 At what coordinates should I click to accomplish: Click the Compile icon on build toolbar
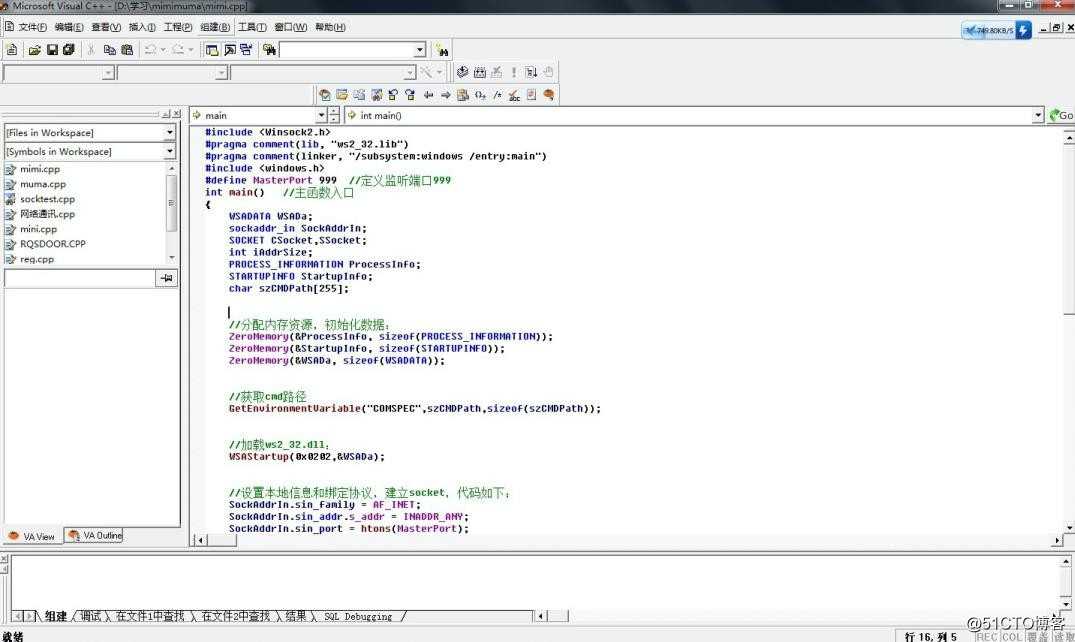[x=463, y=72]
